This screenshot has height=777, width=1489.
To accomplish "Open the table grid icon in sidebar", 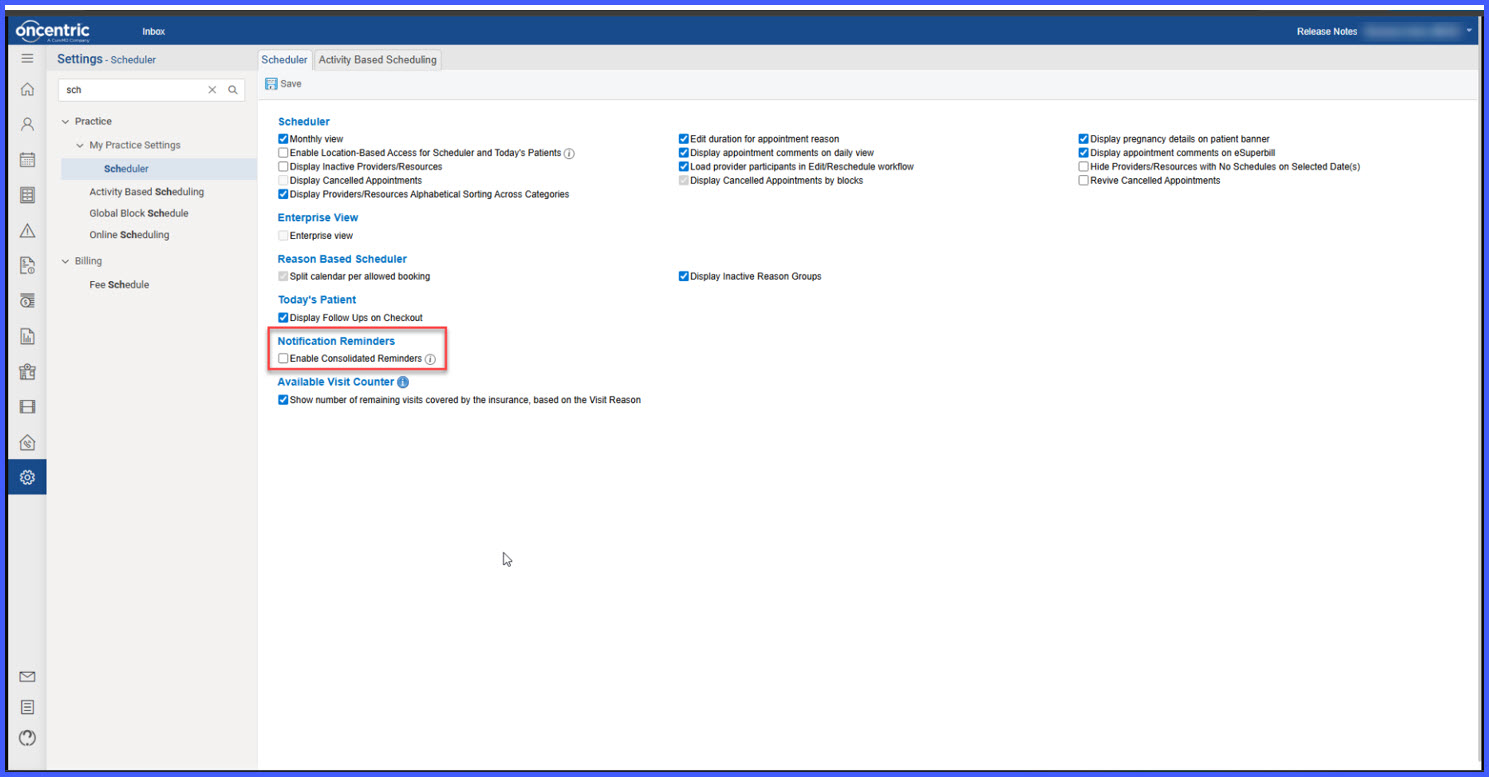I will tap(27, 195).
